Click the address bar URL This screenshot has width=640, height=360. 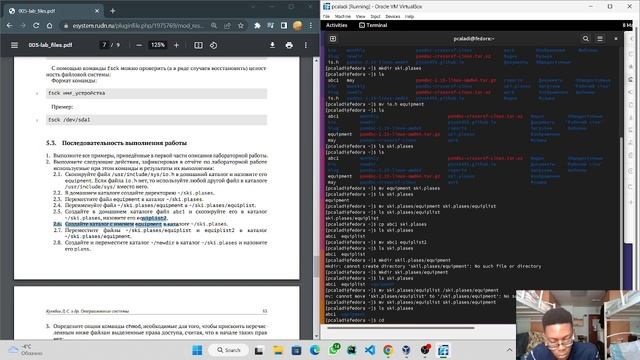coord(138,25)
